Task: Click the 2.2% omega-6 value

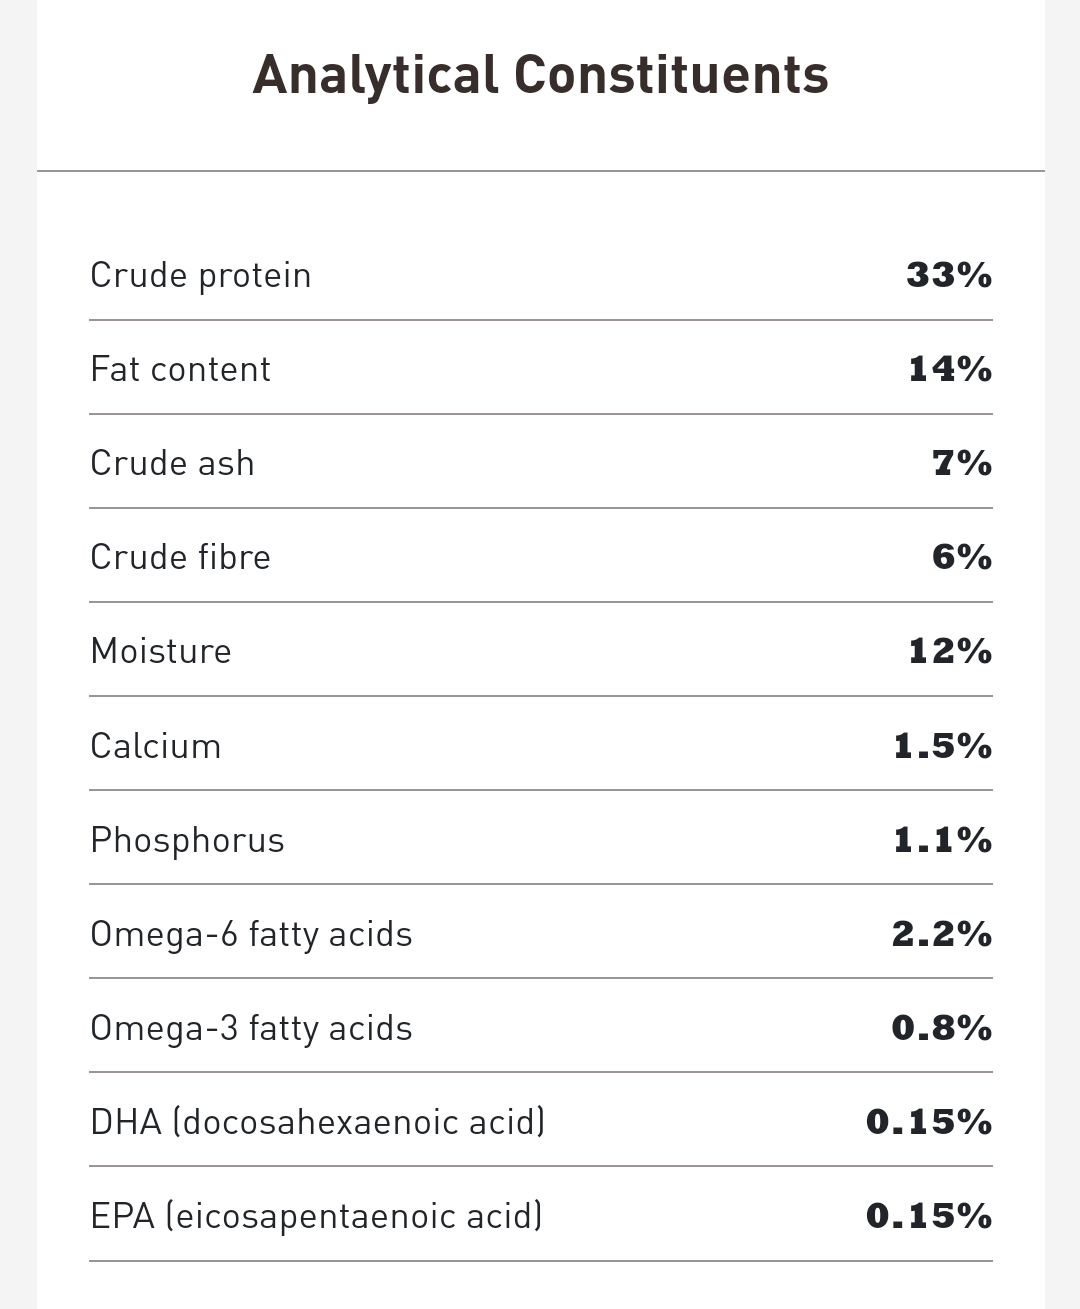Action: tap(941, 934)
